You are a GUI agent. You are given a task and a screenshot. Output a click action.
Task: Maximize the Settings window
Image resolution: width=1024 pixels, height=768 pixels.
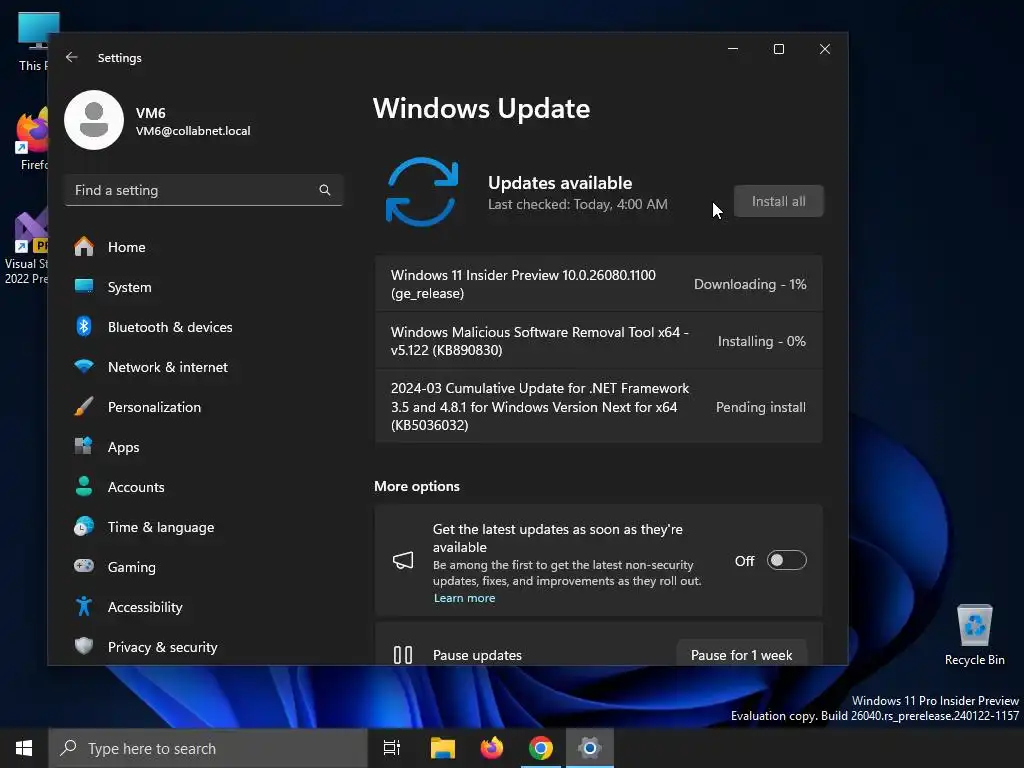[x=778, y=49]
